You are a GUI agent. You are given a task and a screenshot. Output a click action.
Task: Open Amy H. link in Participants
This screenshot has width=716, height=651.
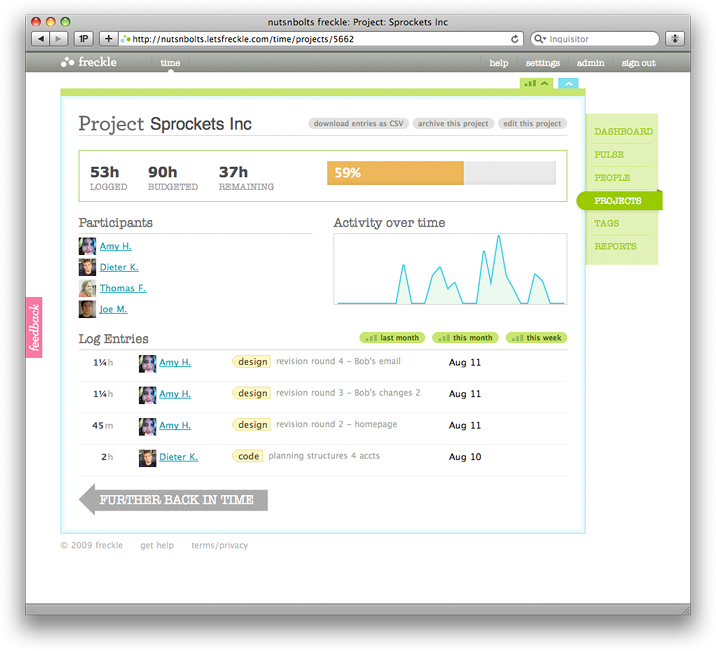coord(116,246)
